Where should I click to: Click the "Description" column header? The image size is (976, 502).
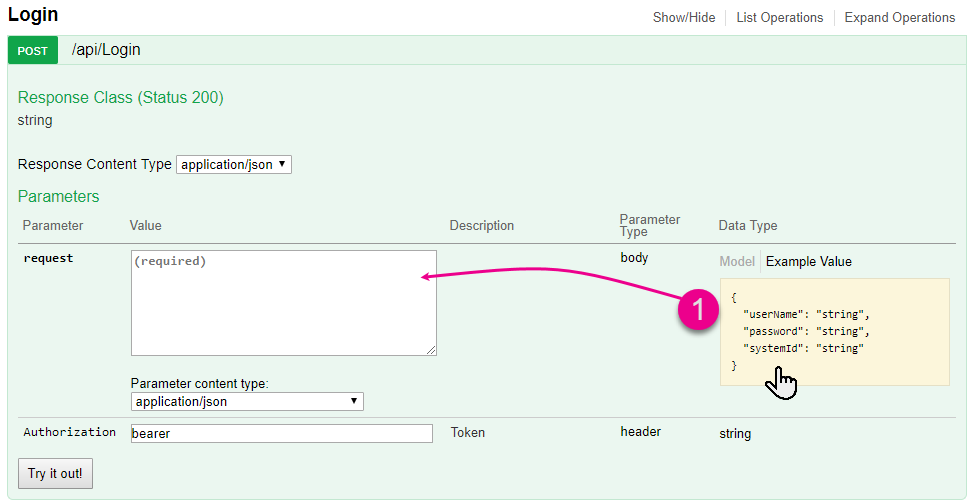pyautogui.click(x=482, y=225)
